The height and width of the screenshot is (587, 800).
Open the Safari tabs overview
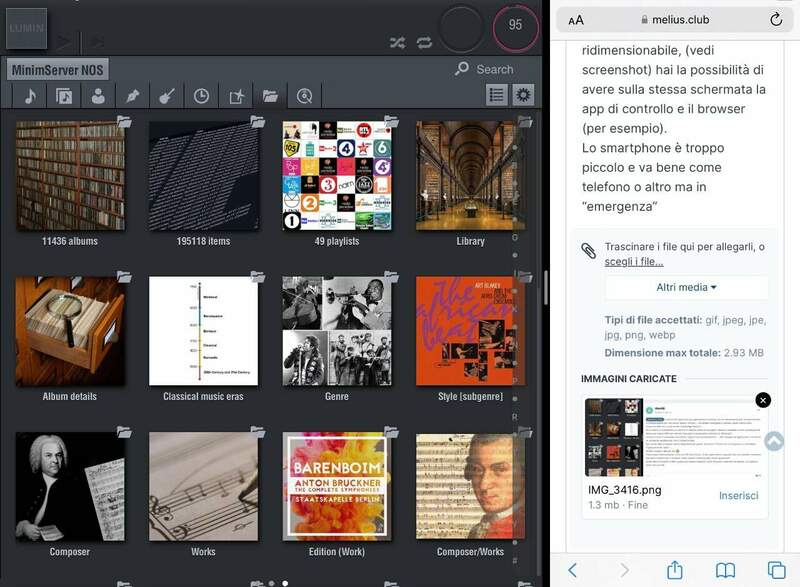tap(776, 570)
